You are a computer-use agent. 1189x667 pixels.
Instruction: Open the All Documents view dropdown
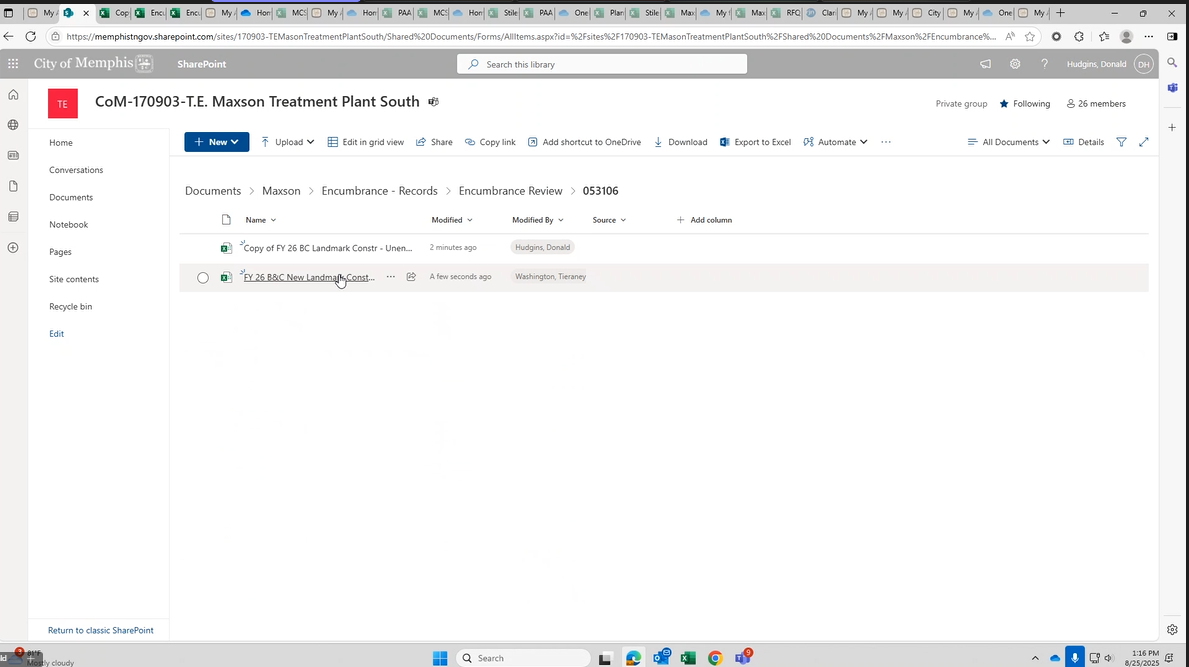point(1008,142)
